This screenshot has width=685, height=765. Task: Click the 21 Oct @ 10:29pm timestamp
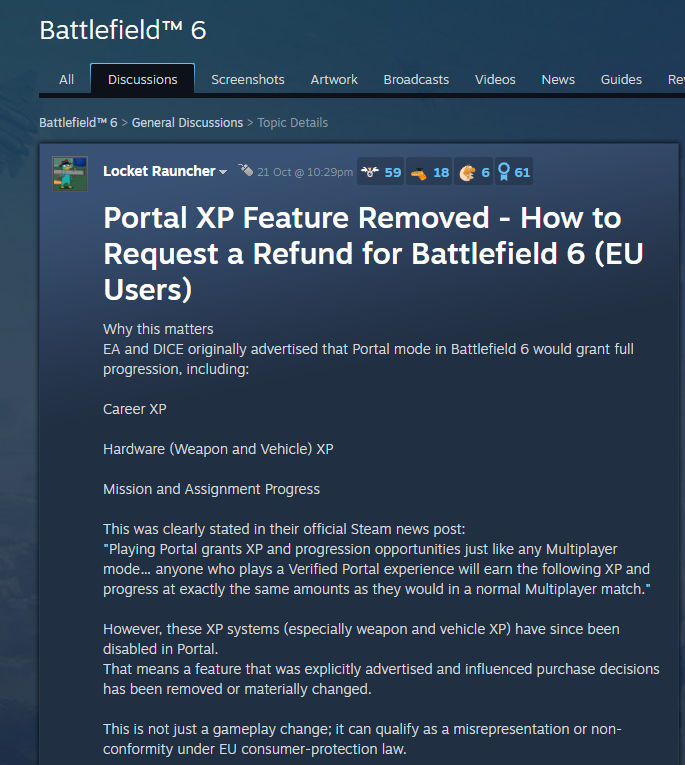coord(305,172)
